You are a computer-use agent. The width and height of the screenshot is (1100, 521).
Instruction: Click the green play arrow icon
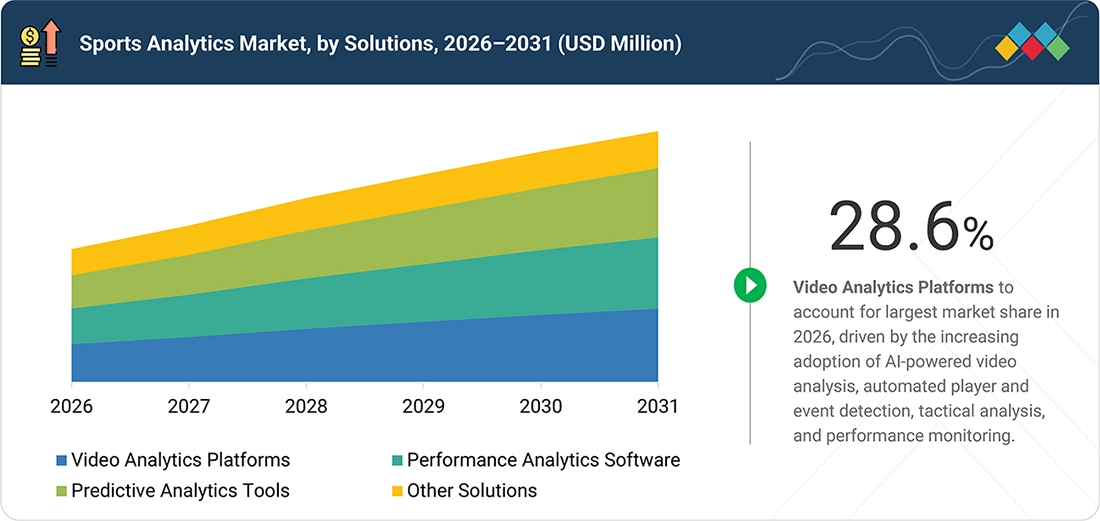pyautogui.click(x=751, y=285)
